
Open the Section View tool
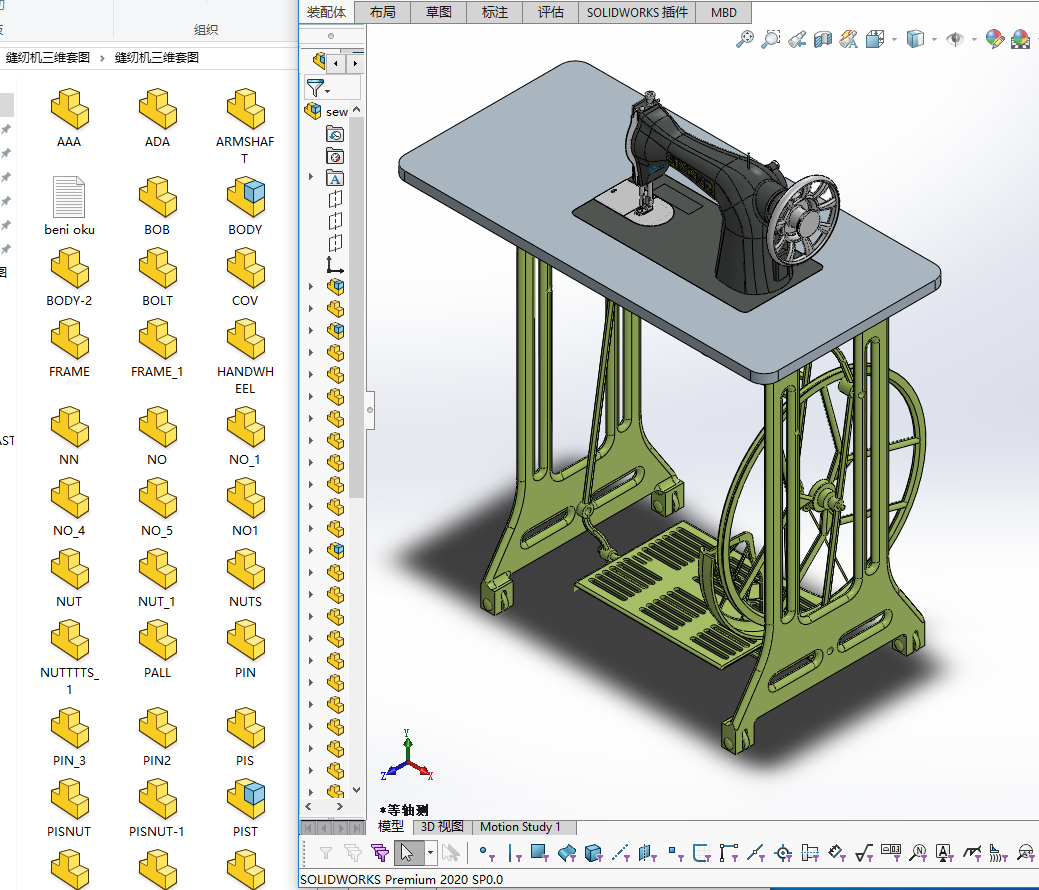(x=823, y=39)
